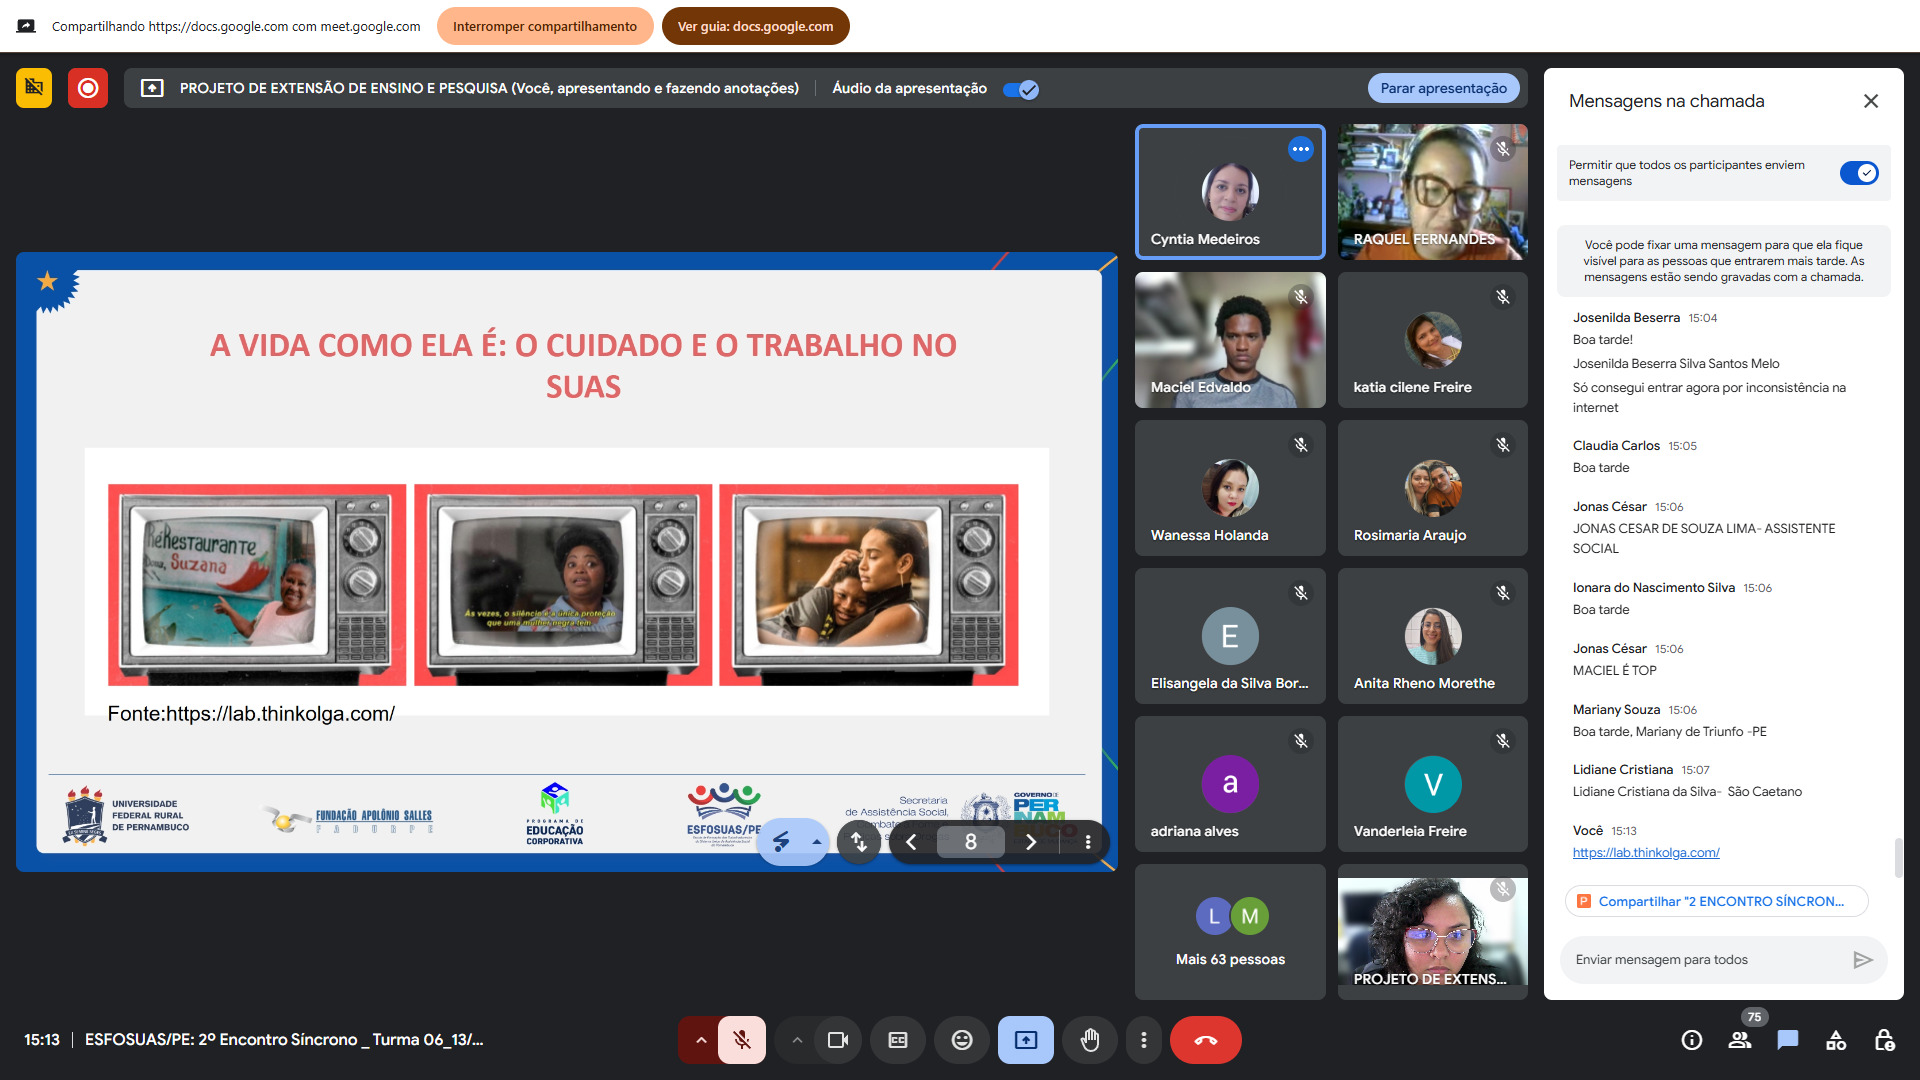Open the slide control three-dot menu
The height and width of the screenshot is (1080, 1920).
click(x=1088, y=842)
